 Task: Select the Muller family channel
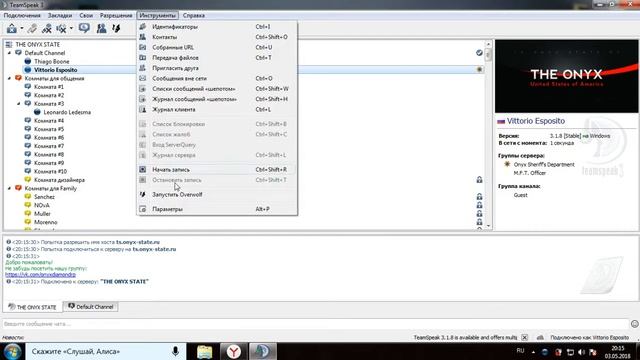click(x=42, y=213)
